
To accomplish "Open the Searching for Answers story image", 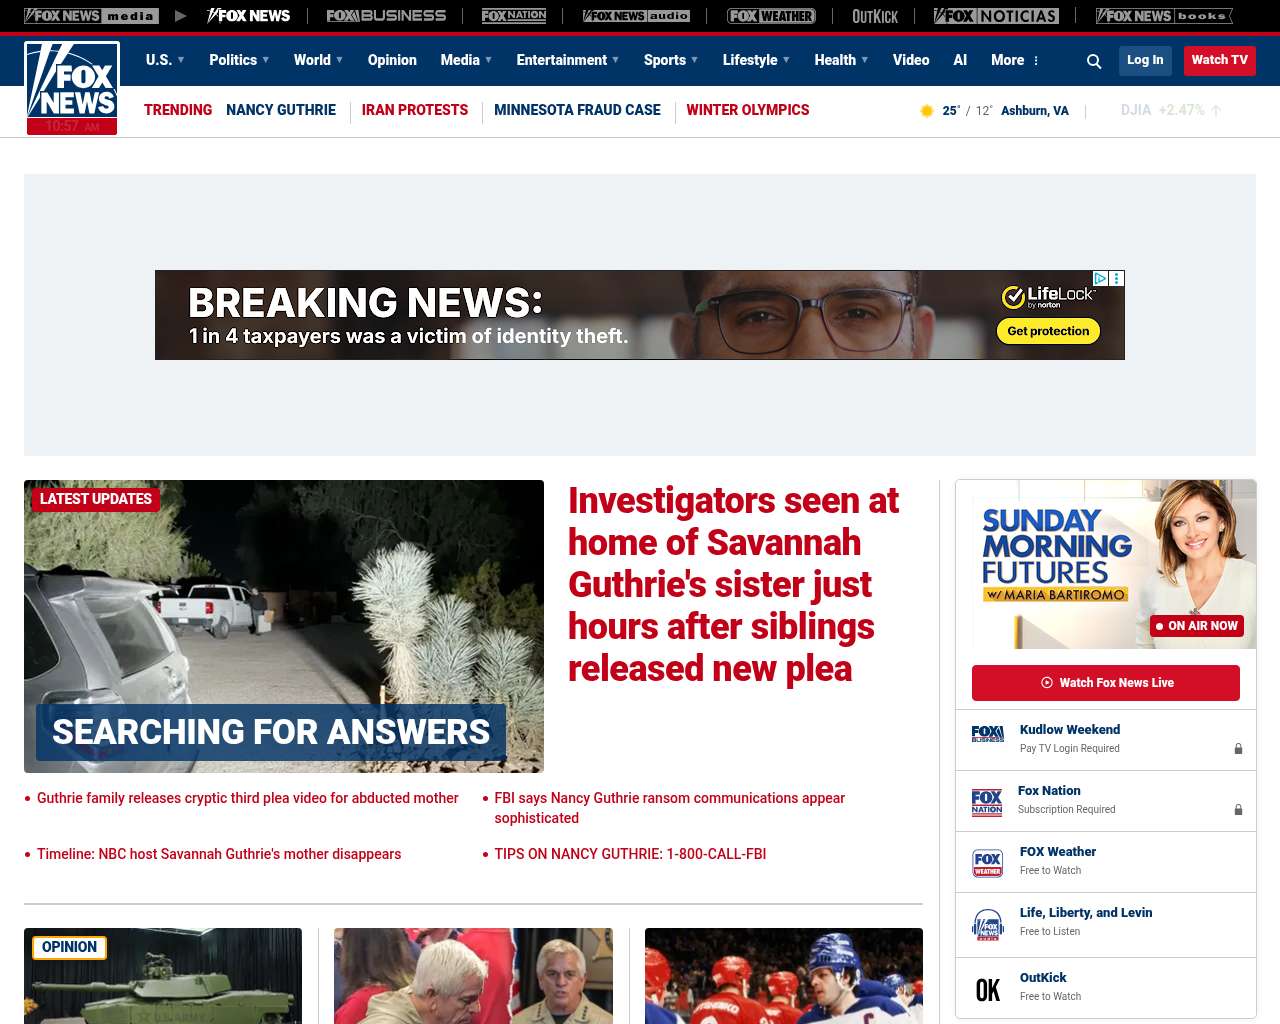I will pos(284,626).
